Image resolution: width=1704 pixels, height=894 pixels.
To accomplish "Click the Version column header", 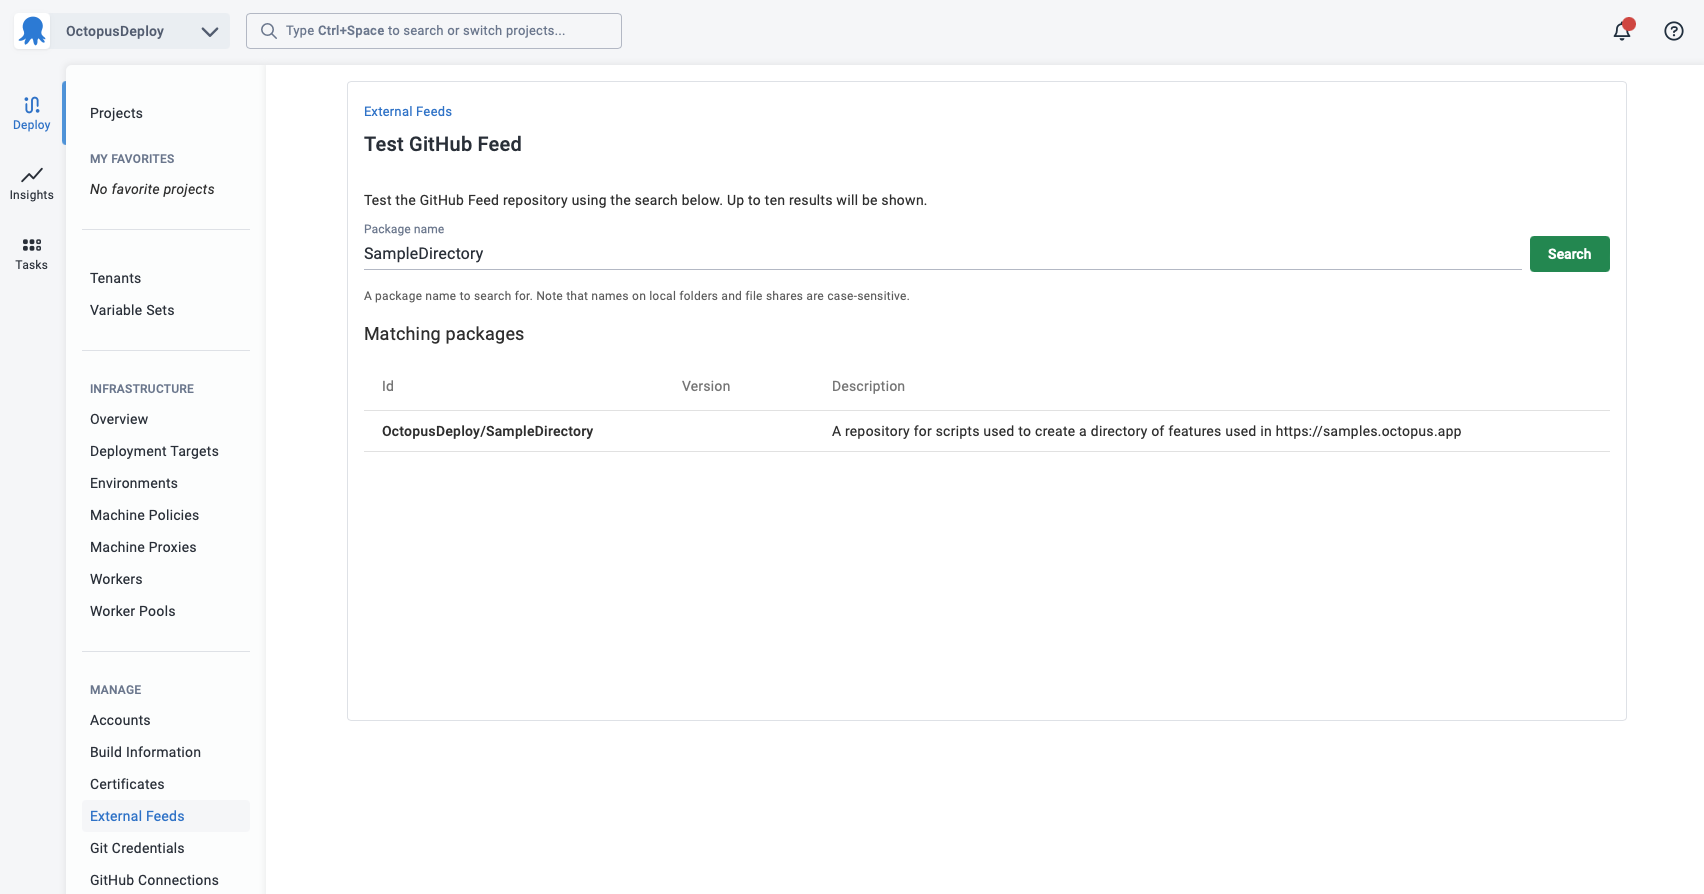I will (x=706, y=386).
